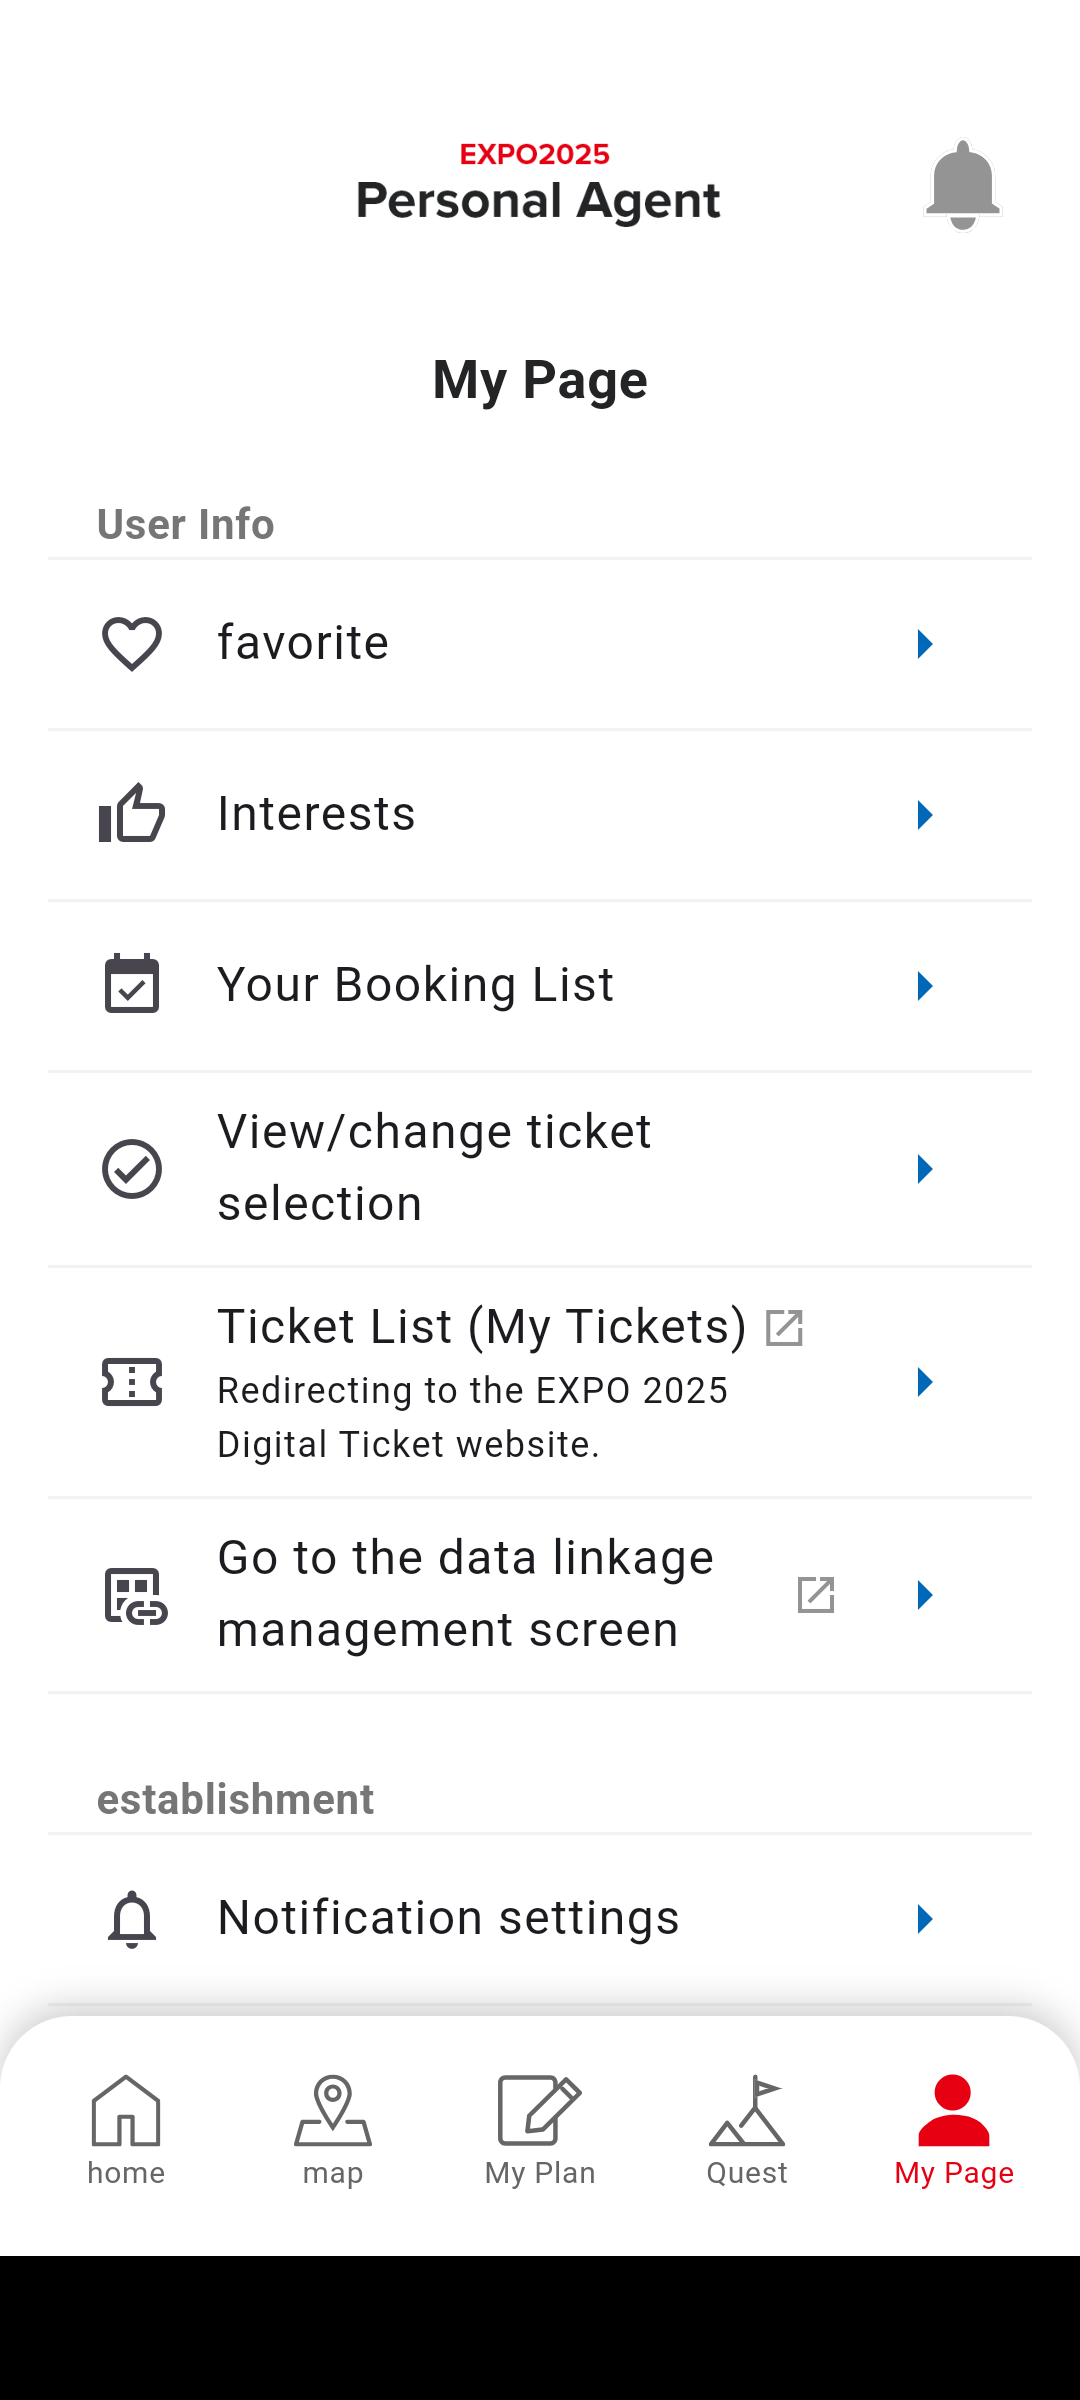Click blue arrow on Notification settings row
This screenshot has width=1080, height=2400.
coord(925,1919)
